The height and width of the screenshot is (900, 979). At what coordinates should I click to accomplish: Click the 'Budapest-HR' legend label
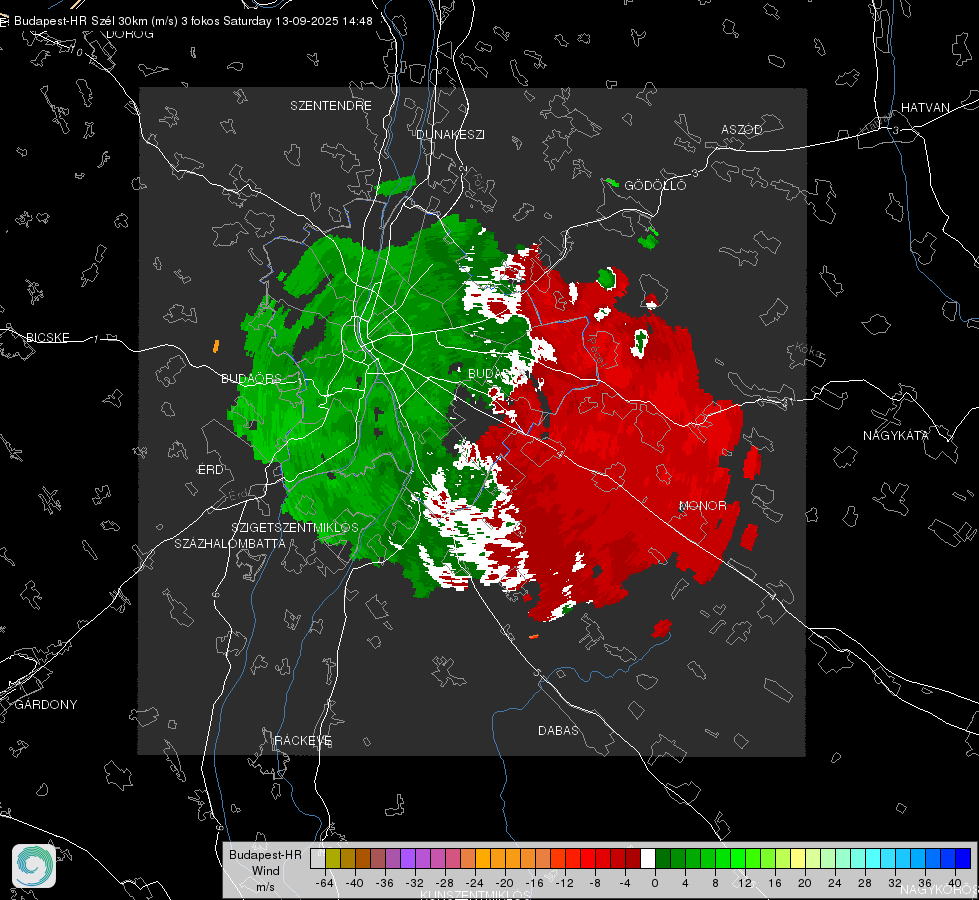tap(265, 854)
